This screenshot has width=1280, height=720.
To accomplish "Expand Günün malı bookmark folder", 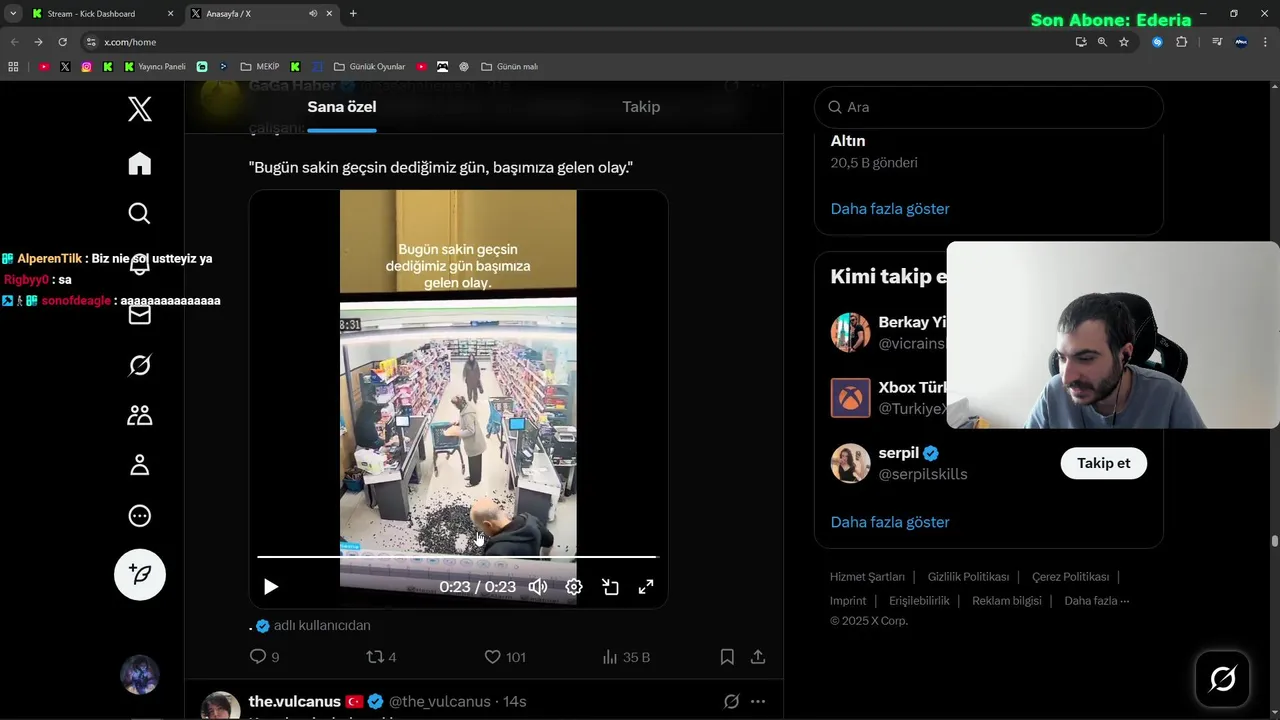I will click(510, 67).
